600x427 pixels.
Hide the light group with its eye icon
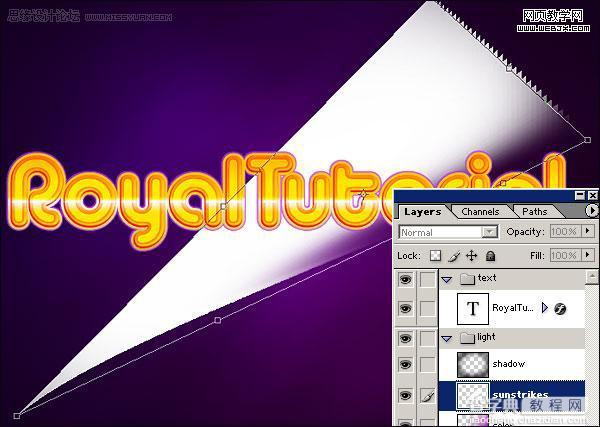point(405,338)
